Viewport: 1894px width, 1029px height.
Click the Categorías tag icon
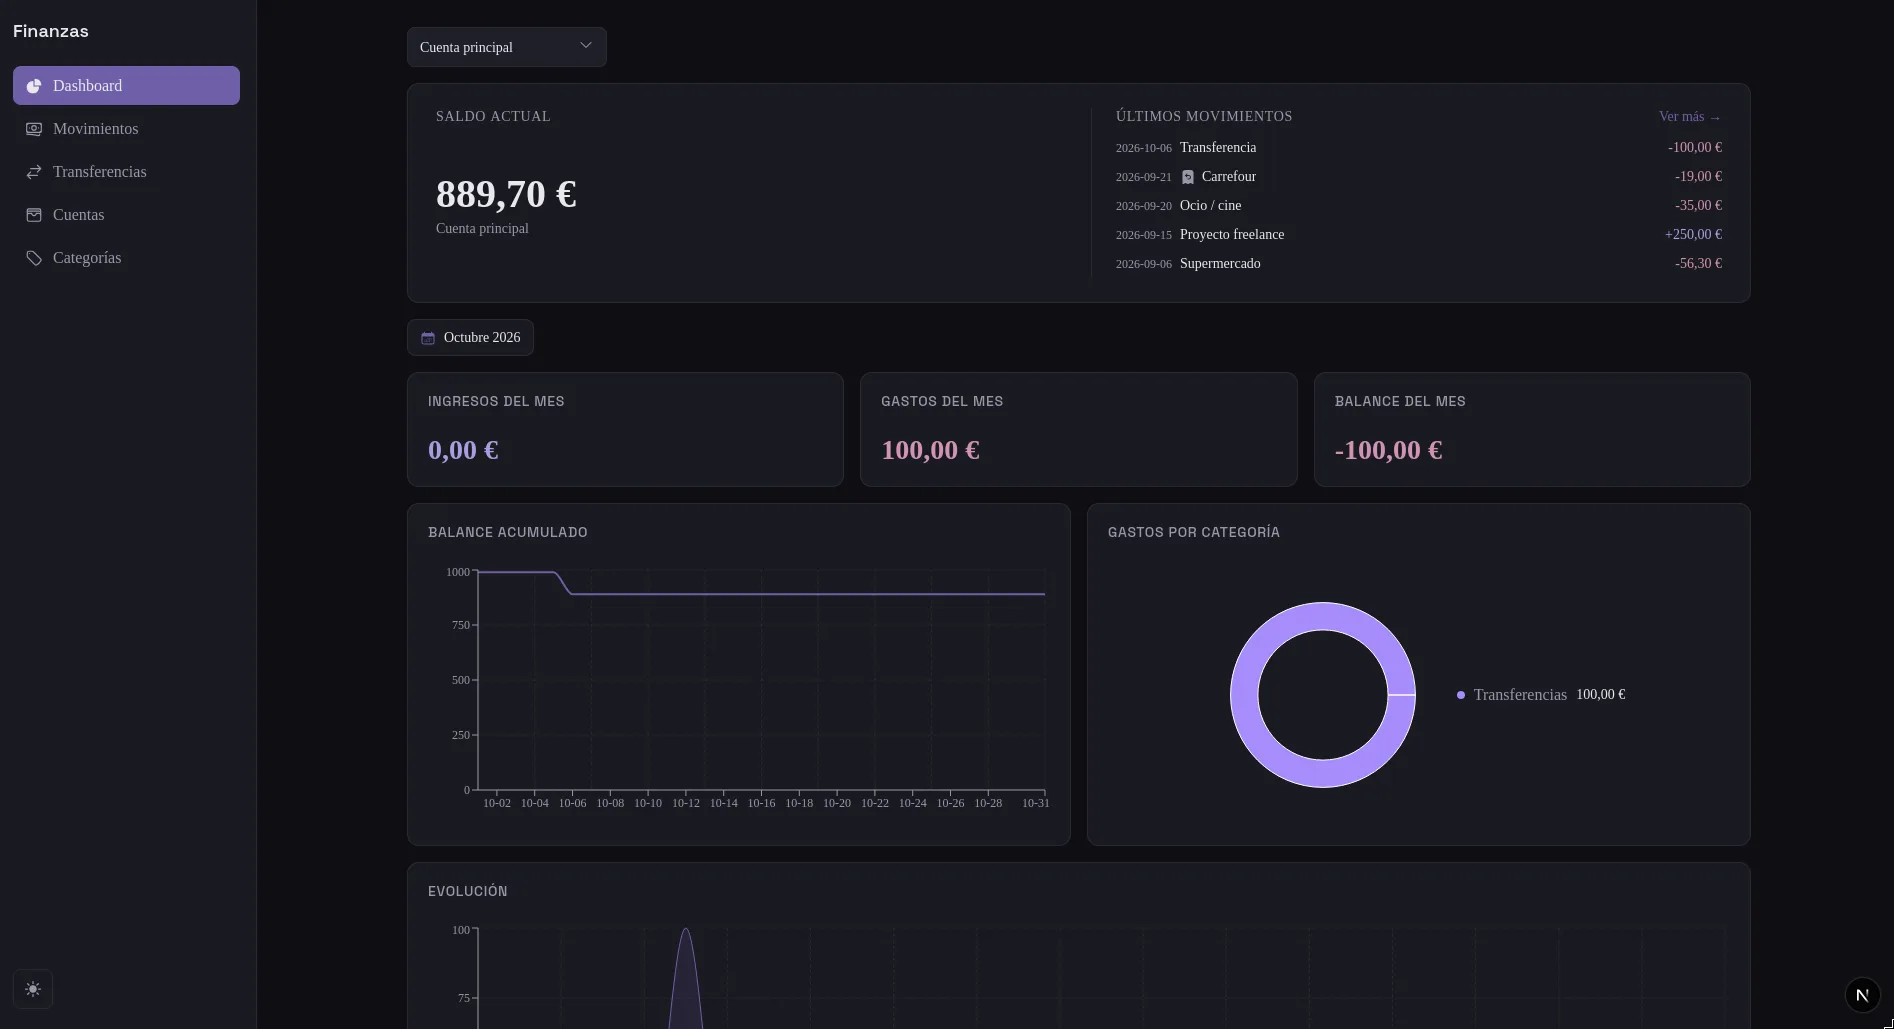click(x=34, y=258)
